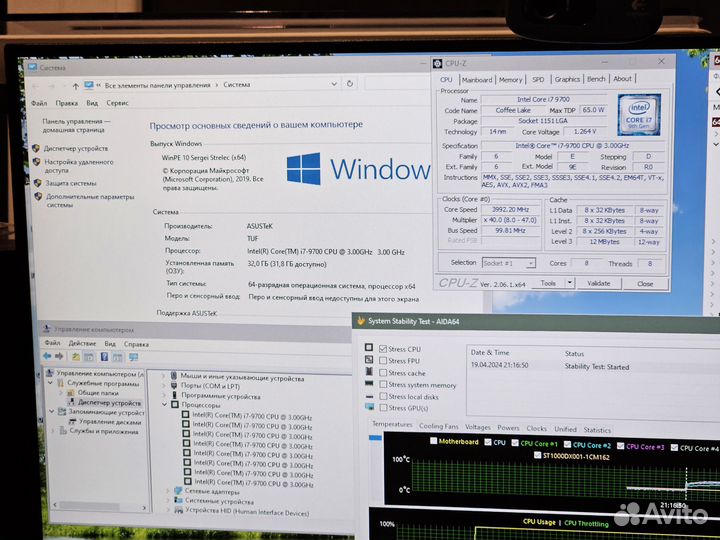Viewport: 720px width, 540px height.
Task: Collapse the Запоминающие устройства tree node
Action: pyautogui.click(x=52, y=411)
